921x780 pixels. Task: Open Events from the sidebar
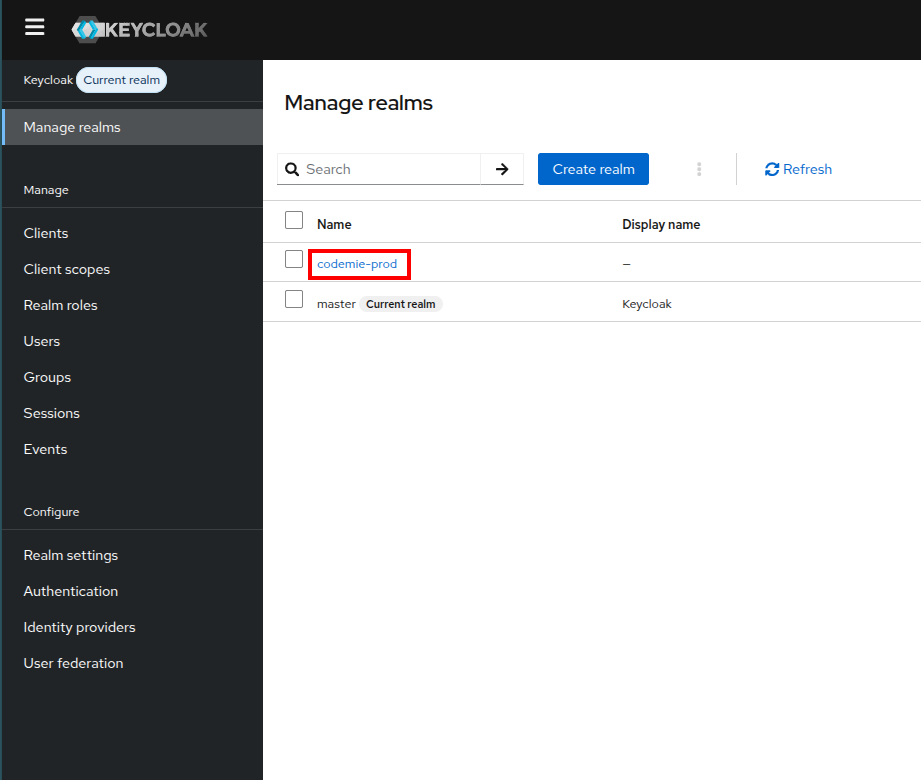[x=45, y=449]
